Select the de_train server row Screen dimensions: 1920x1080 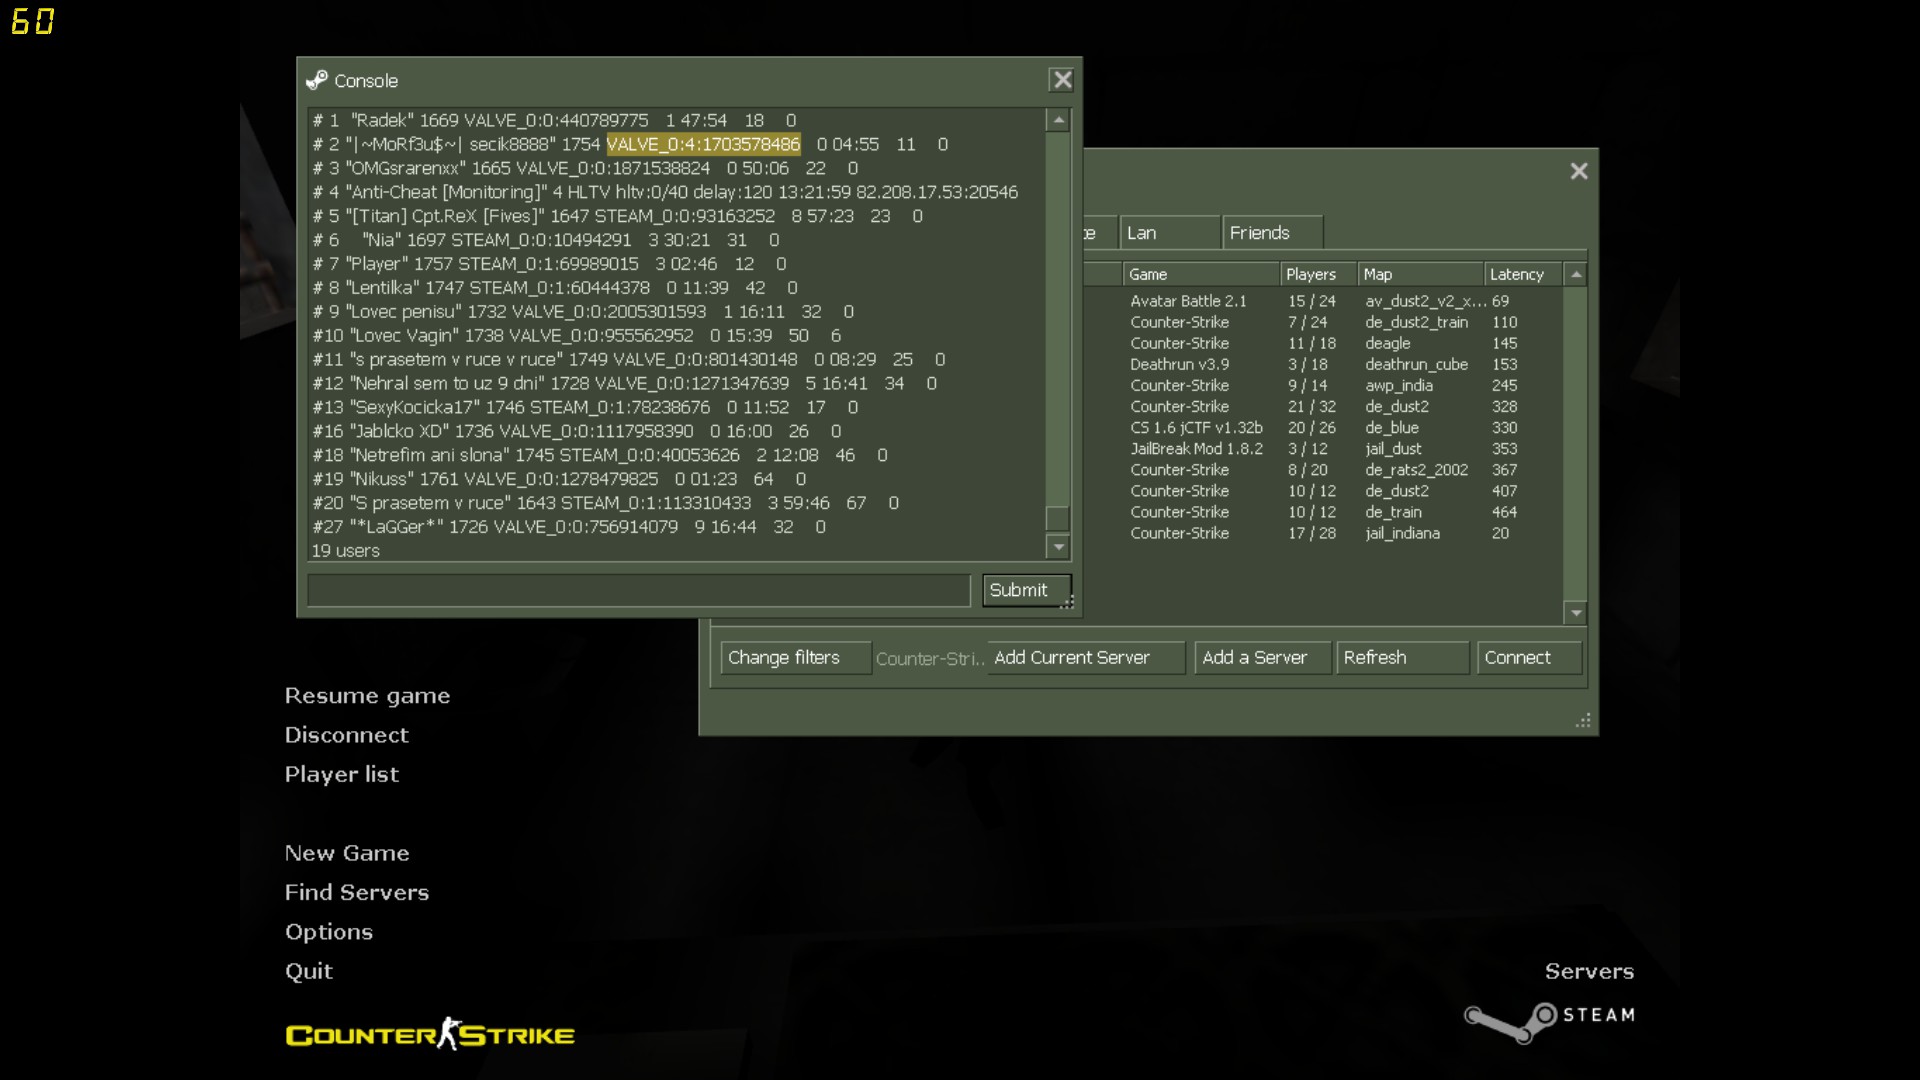(1322, 512)
